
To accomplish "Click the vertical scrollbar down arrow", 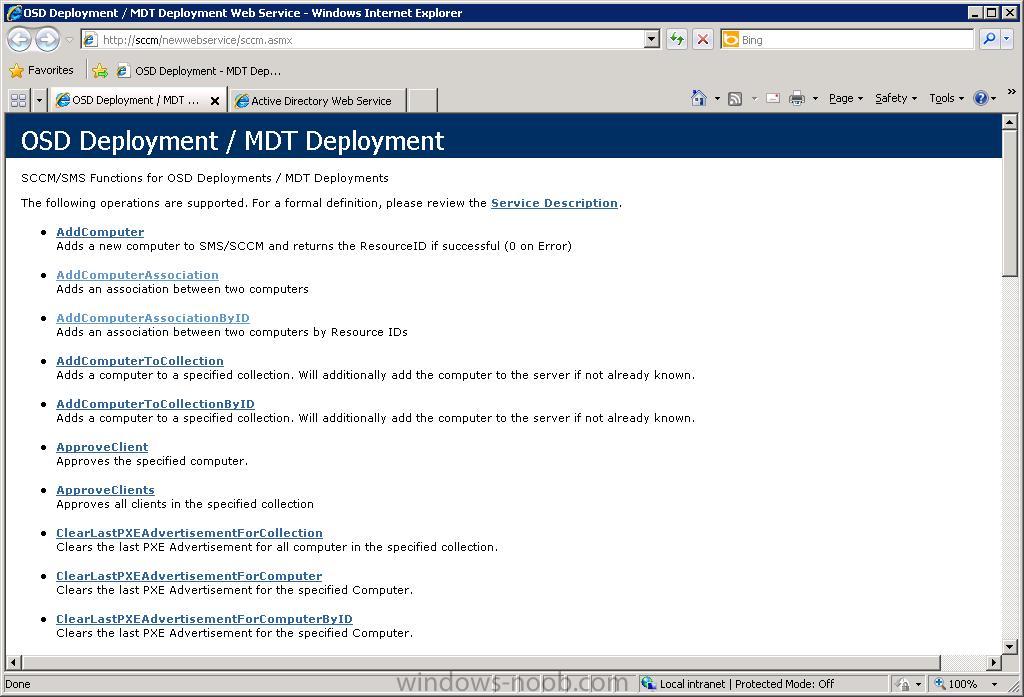I will [1010, 647].
